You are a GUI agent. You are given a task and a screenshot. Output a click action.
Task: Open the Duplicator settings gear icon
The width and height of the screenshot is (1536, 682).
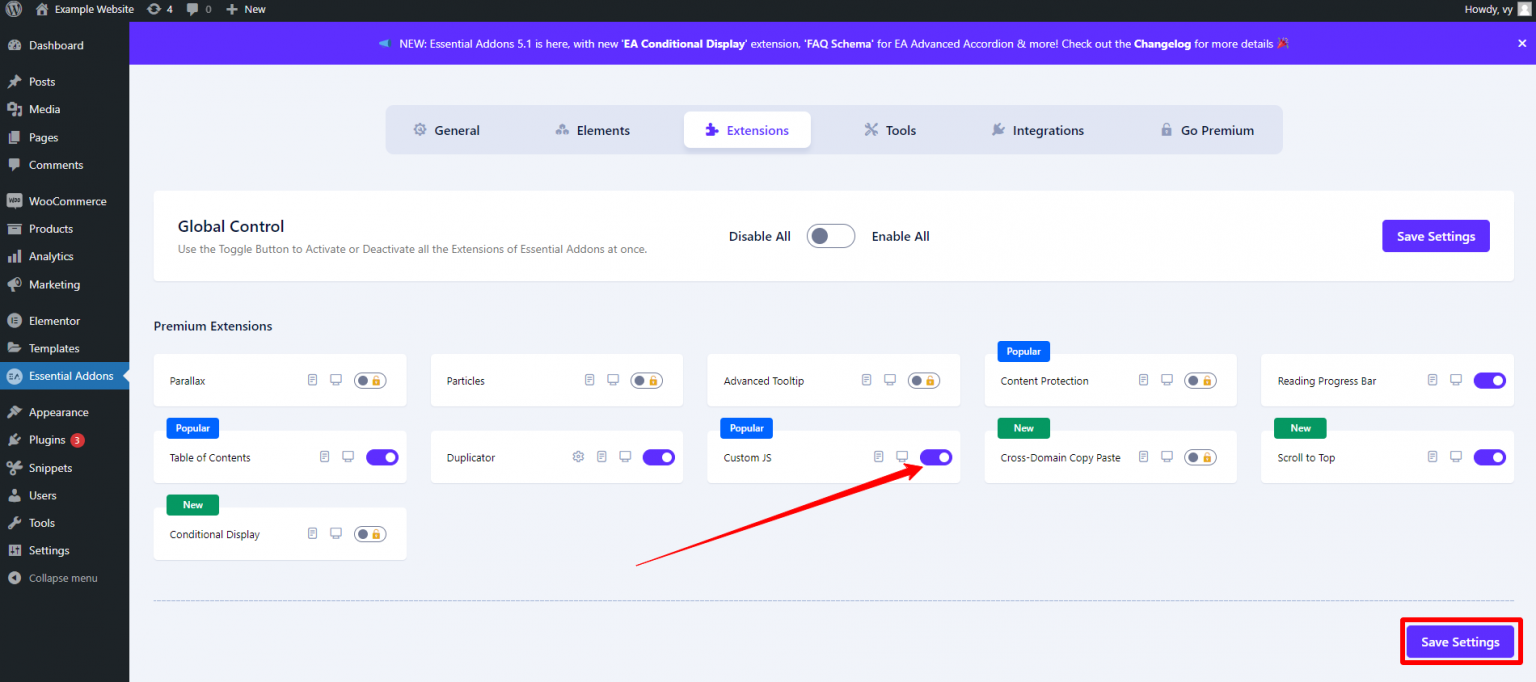coord(578,456)
